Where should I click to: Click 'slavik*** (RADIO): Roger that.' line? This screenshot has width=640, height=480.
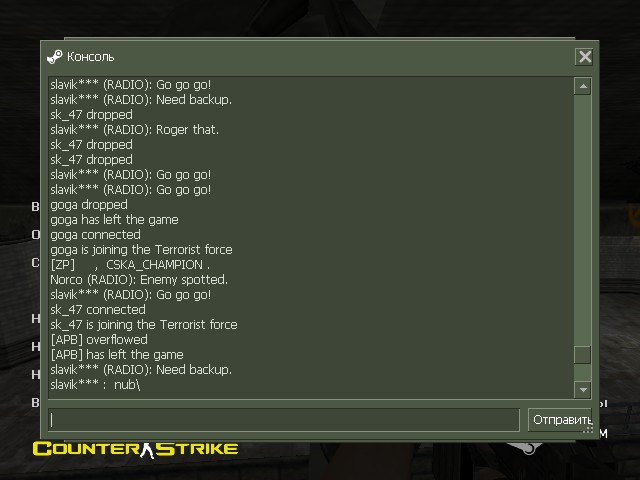(x=134, y=130)
